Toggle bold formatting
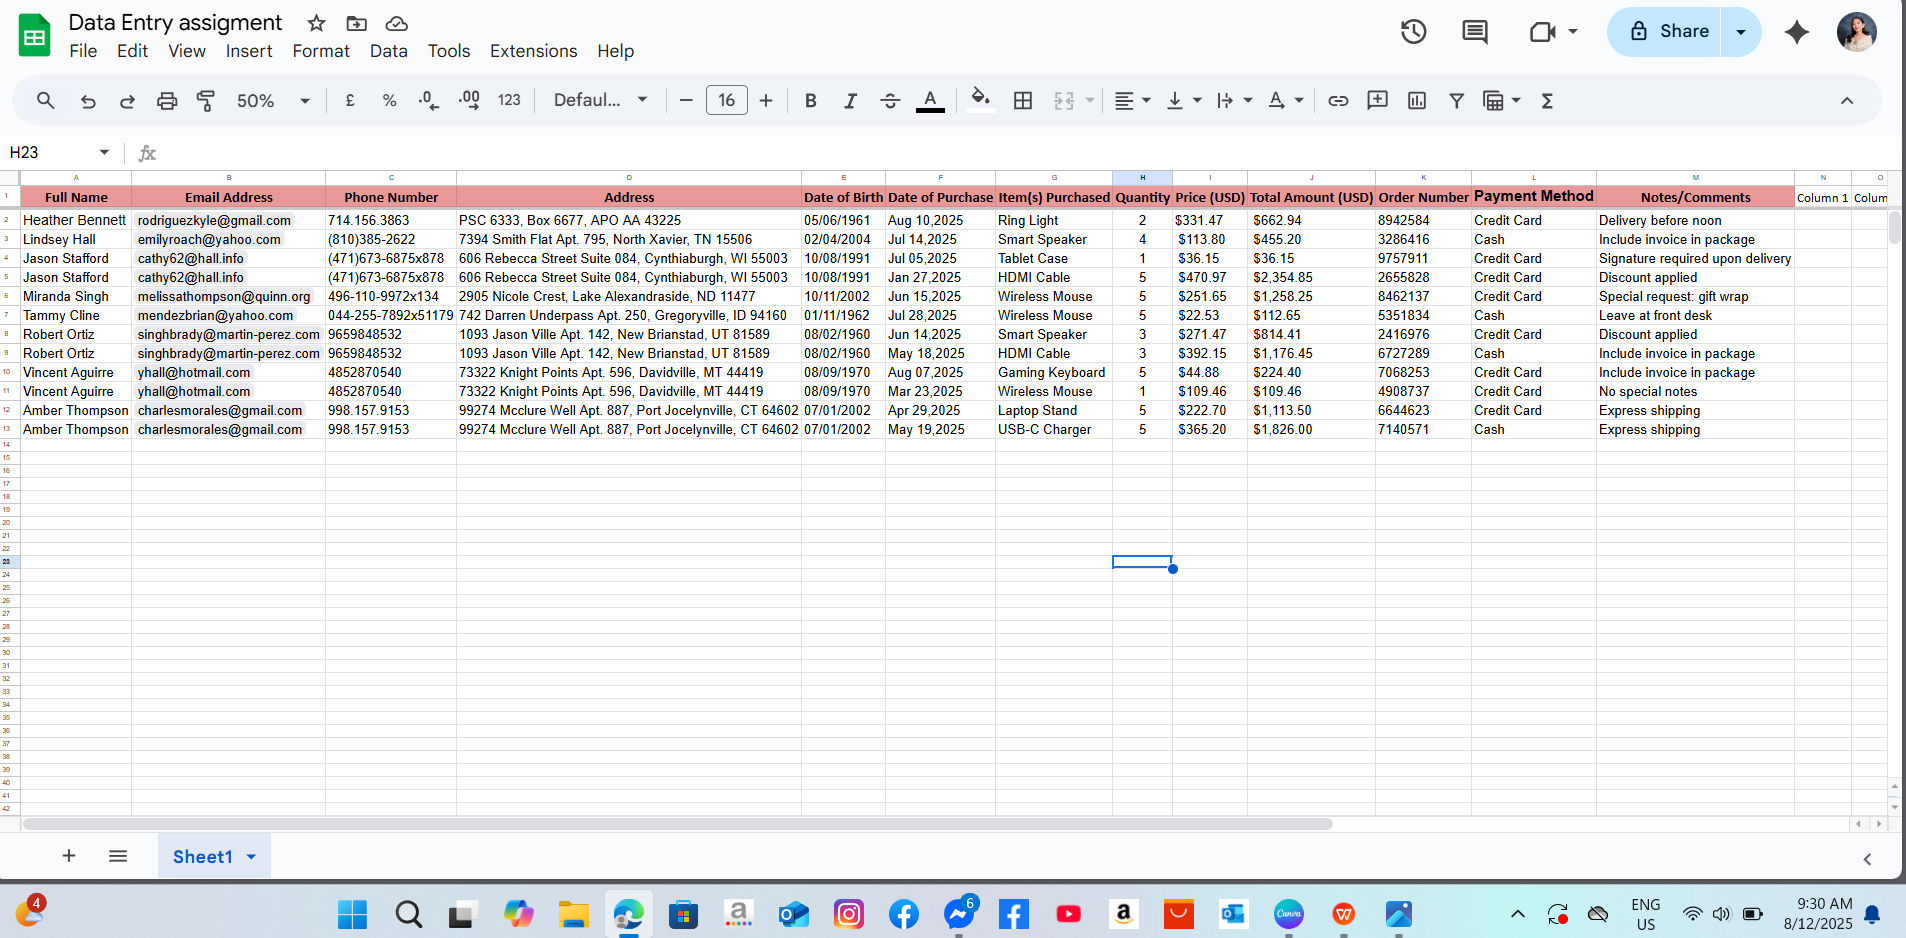 tap(811, 101)
